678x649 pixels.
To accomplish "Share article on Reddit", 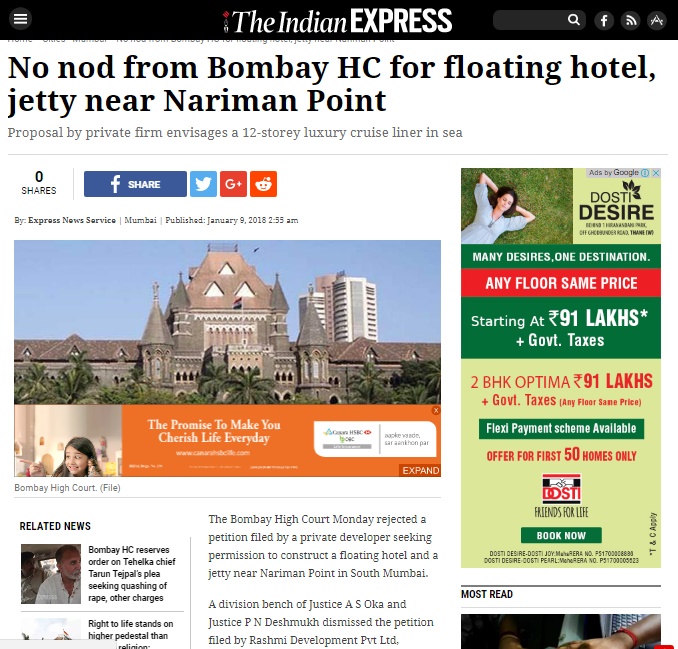I will (x=263, y=184).
